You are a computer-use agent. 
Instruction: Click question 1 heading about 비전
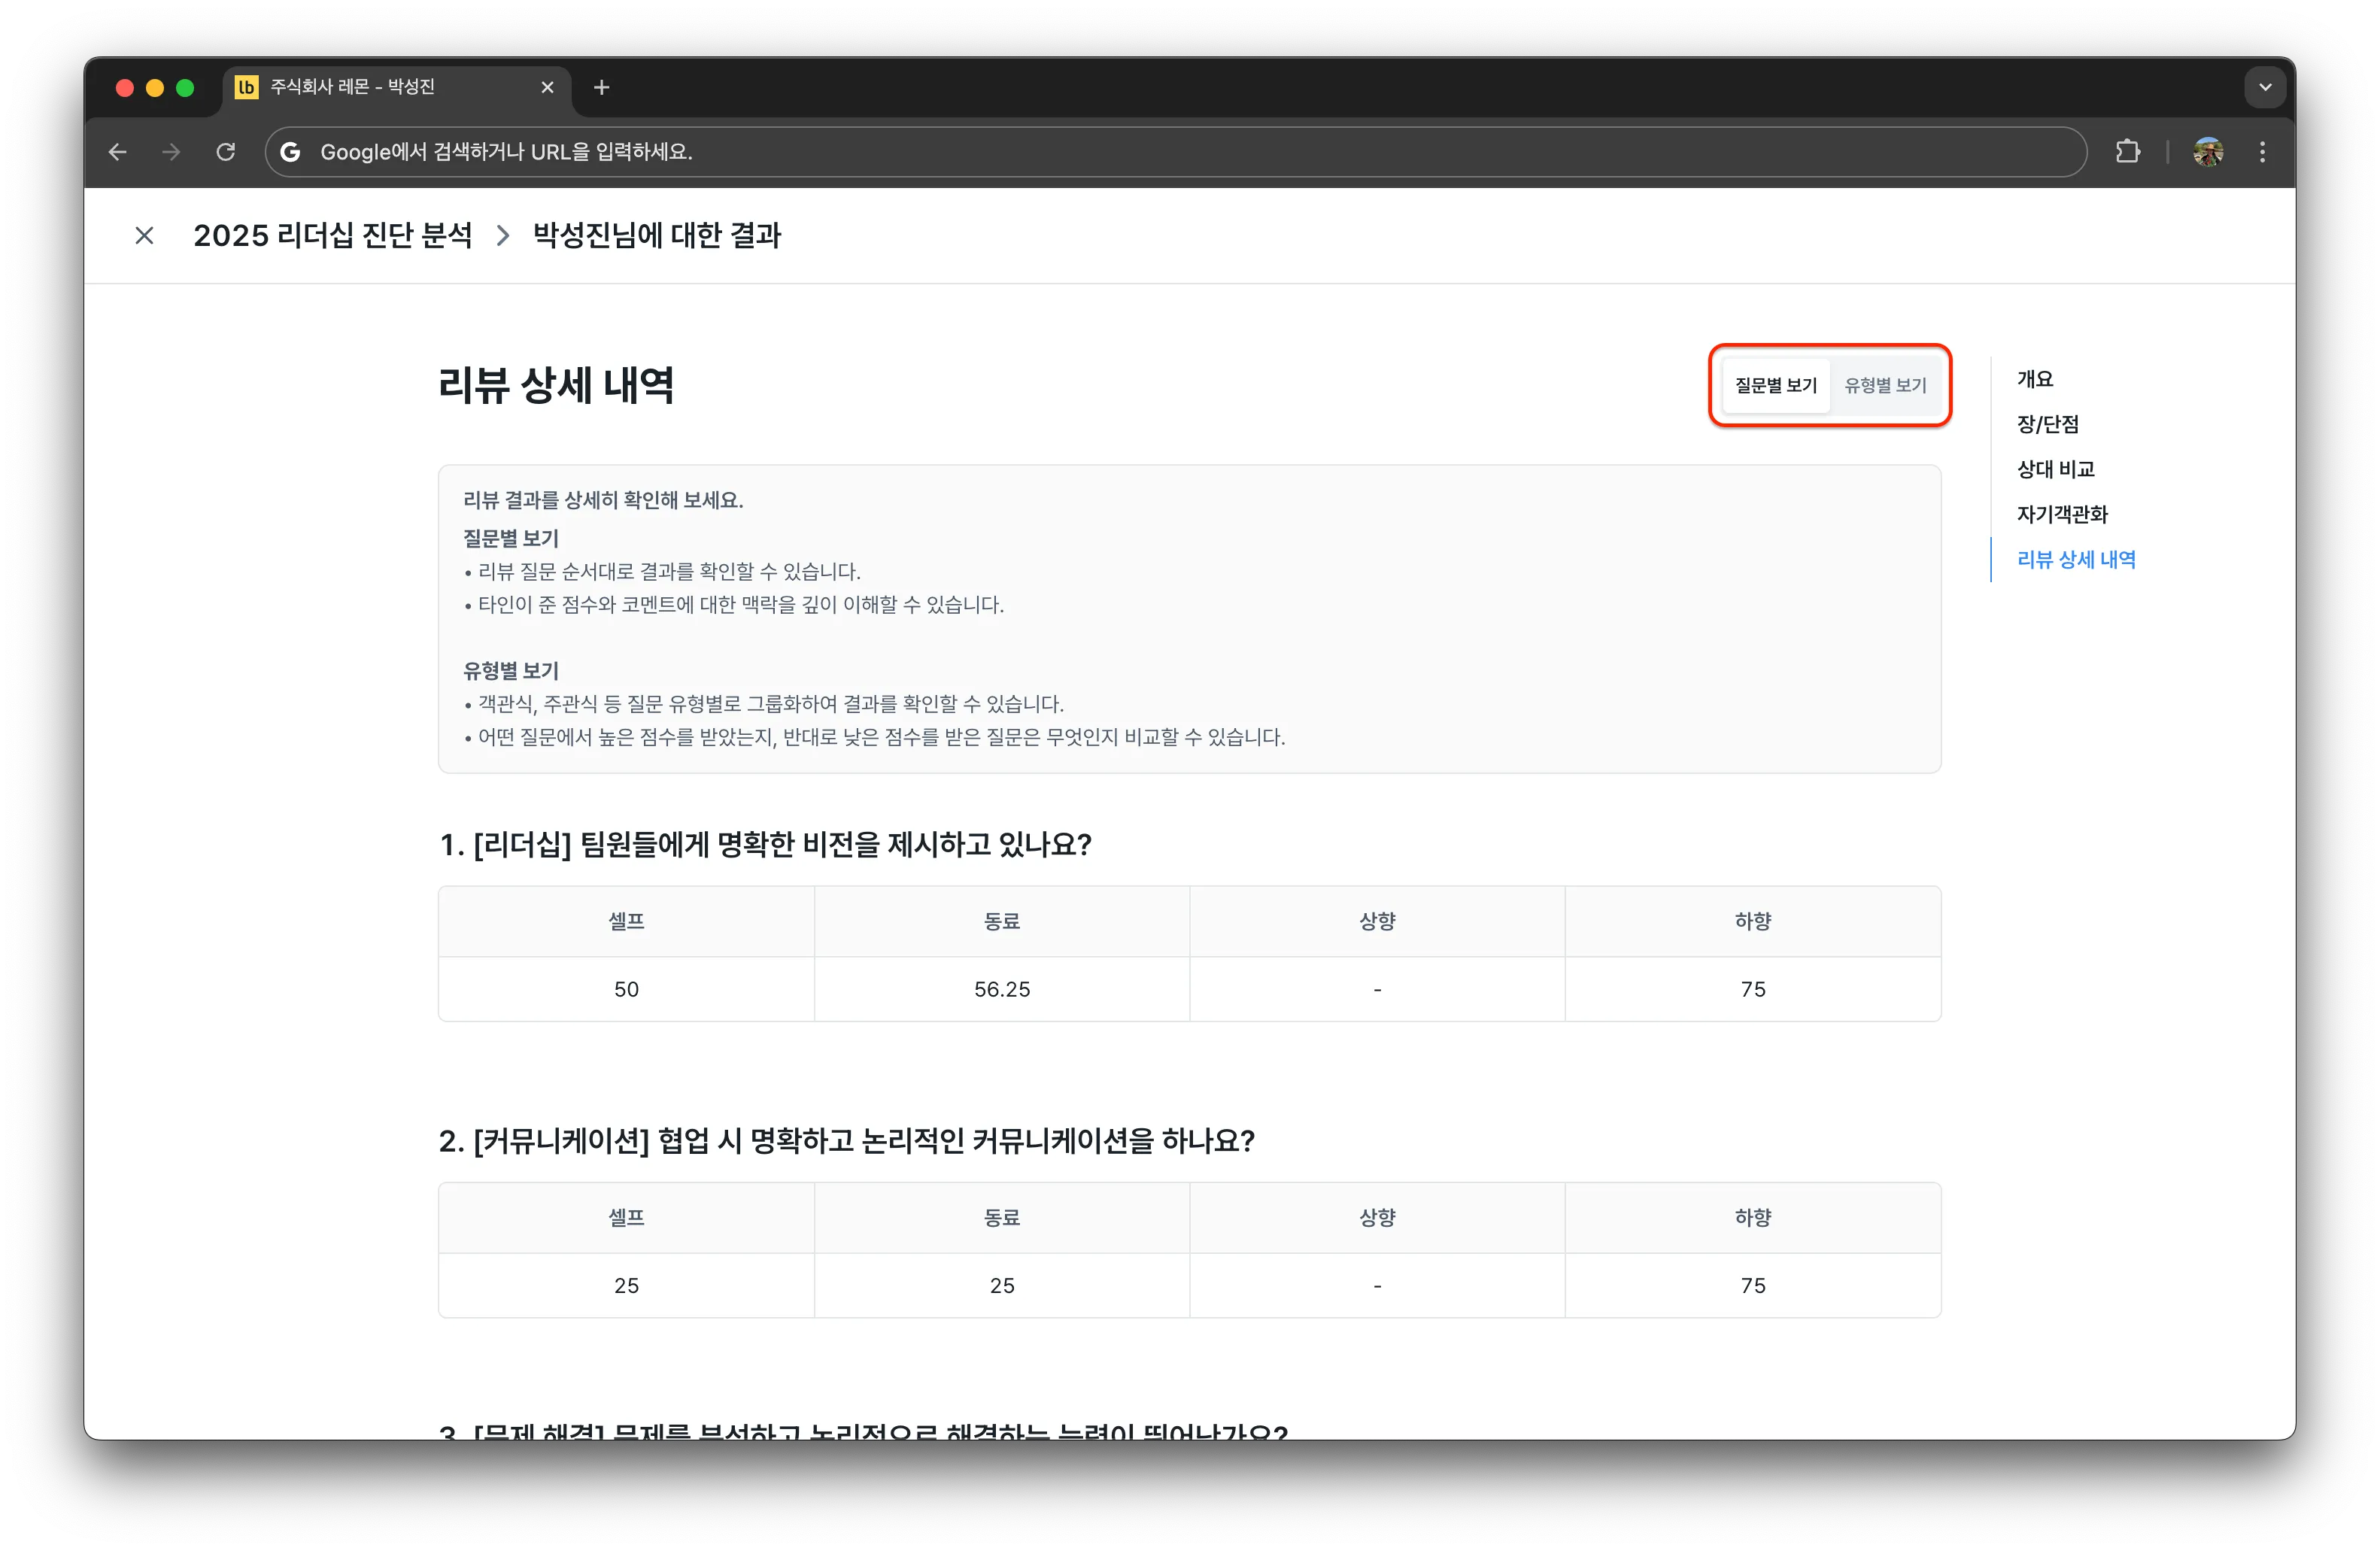click(x=765, y=845)
